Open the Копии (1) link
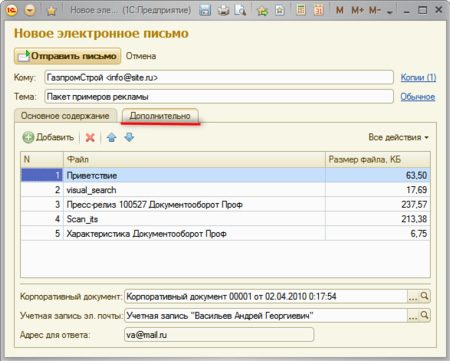The image size is (450, 361). coord(418,77)
